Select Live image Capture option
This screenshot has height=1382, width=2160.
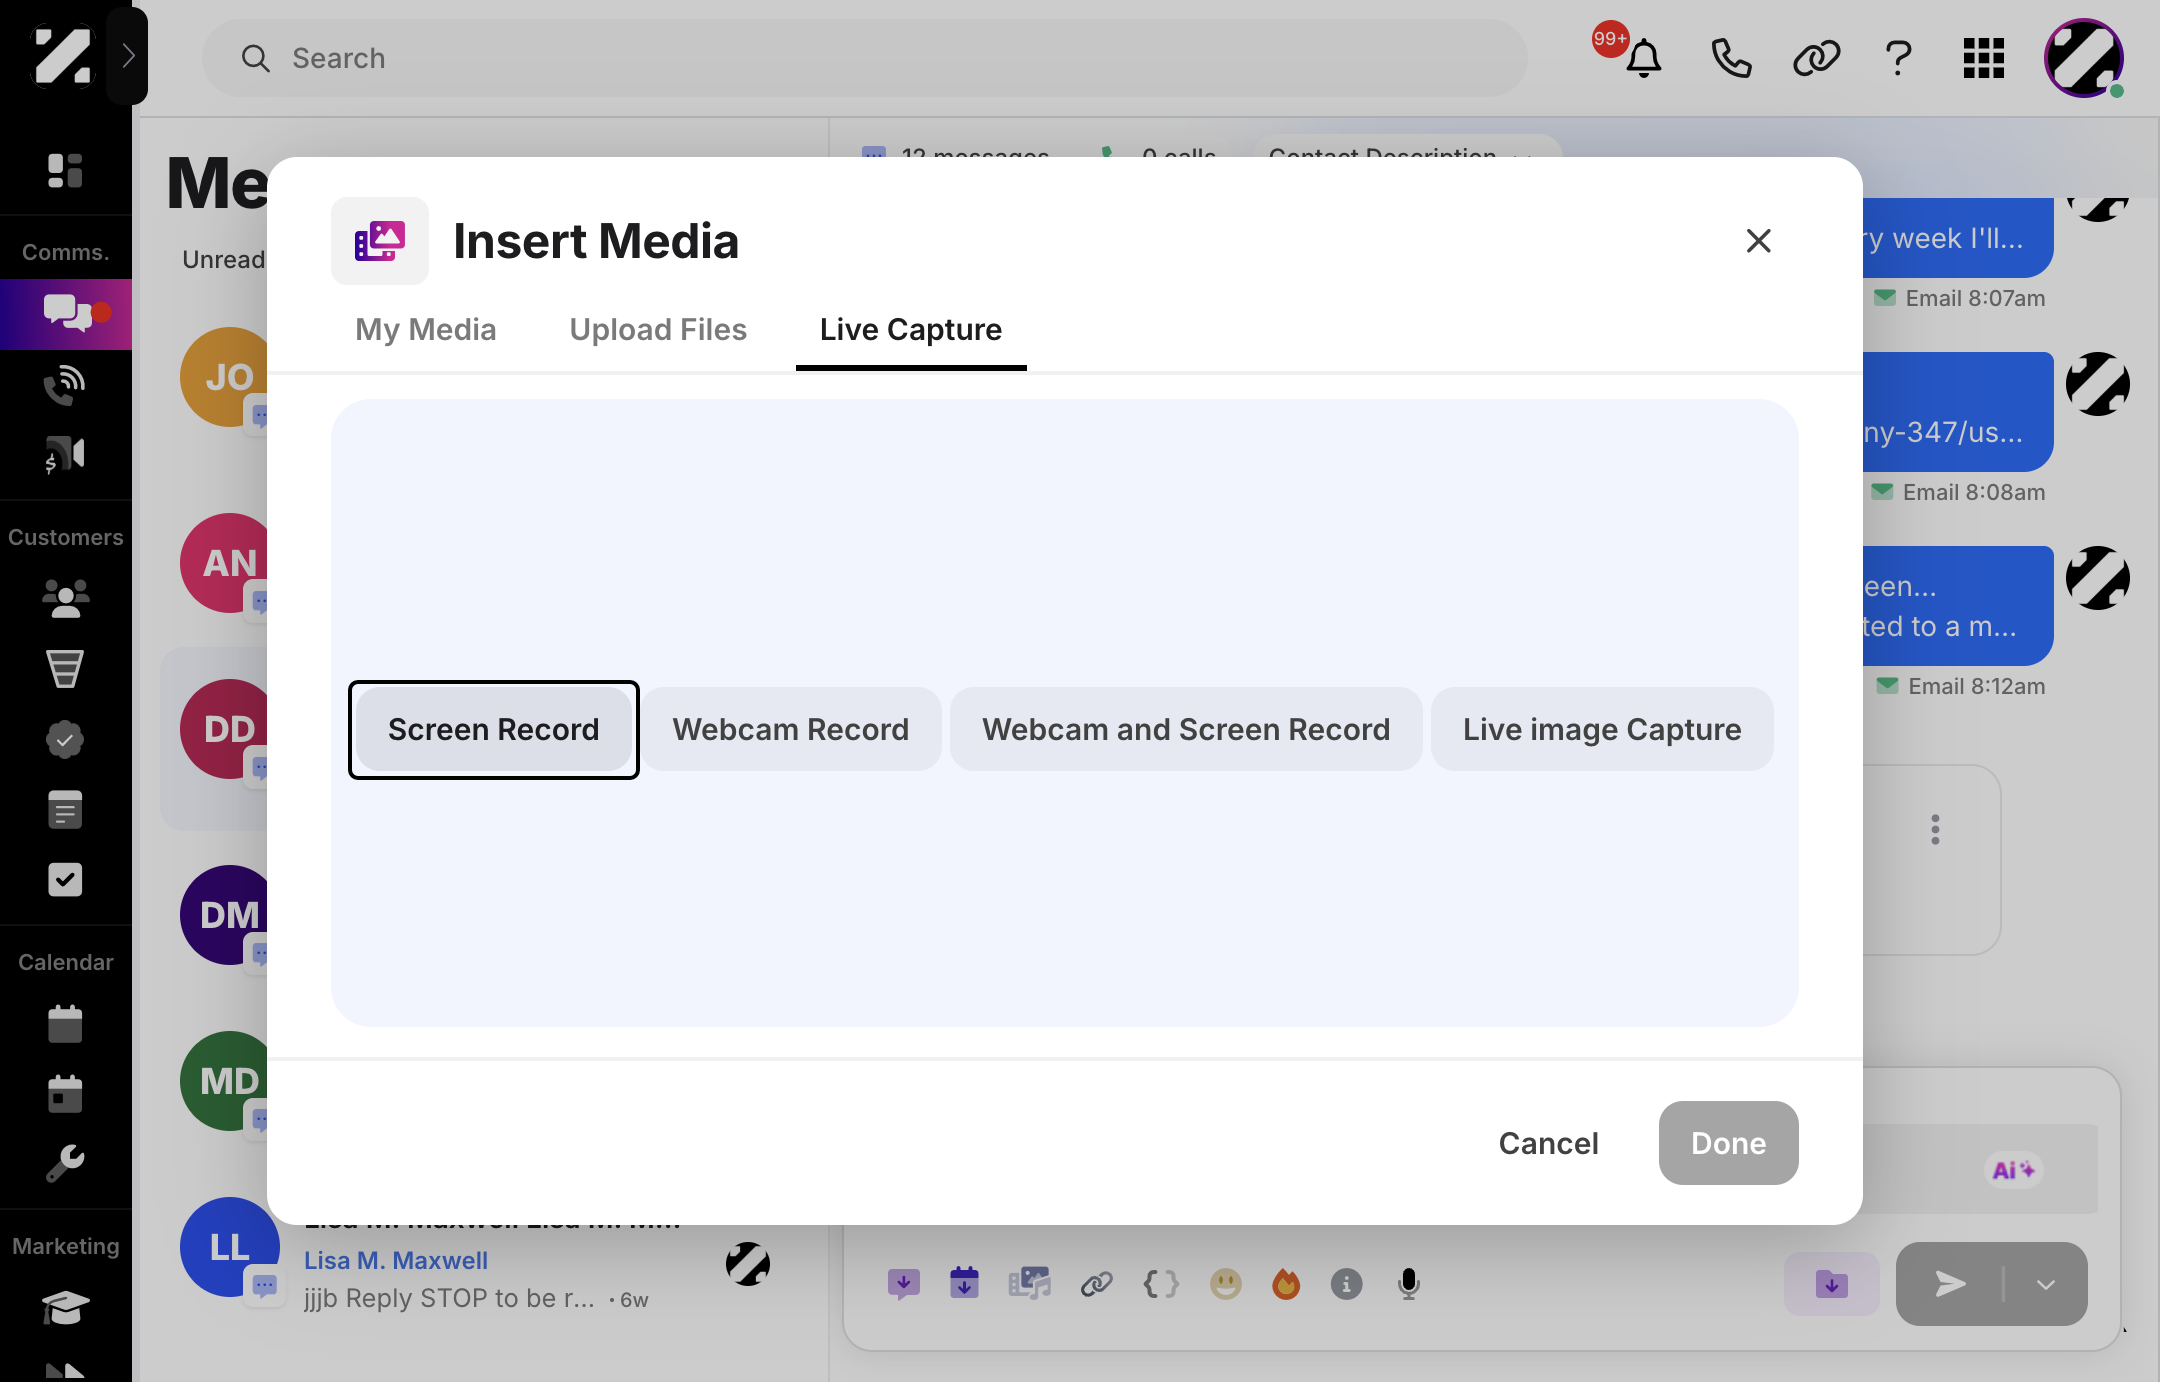[1602, 730]
